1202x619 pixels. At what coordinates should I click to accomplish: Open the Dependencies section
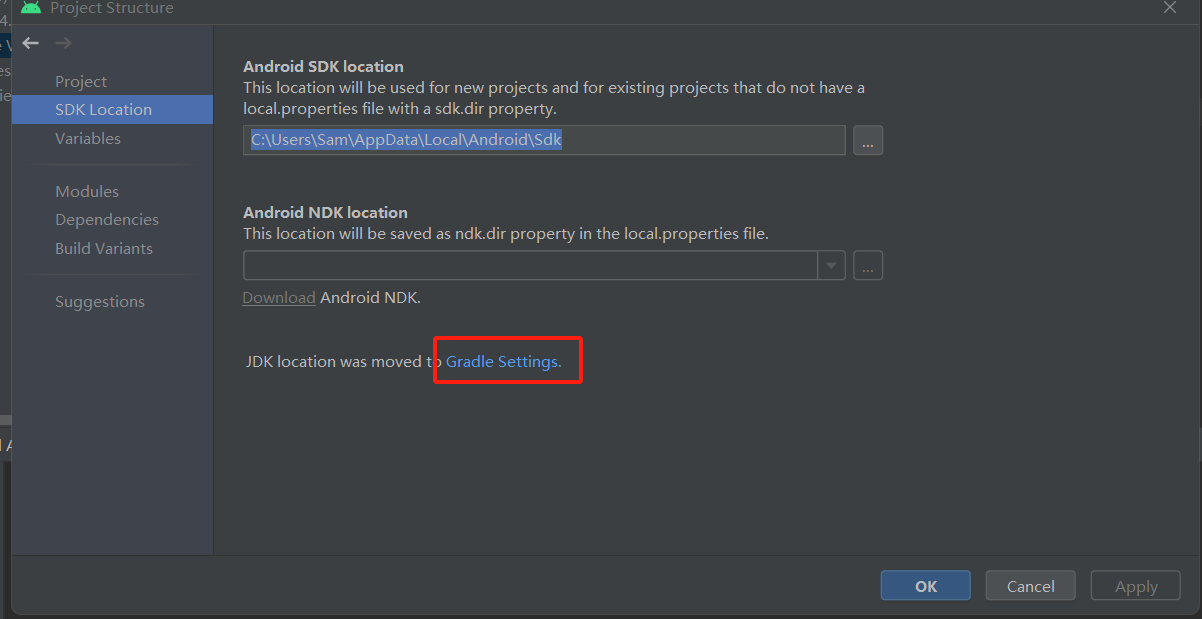(x=105, y=219)
